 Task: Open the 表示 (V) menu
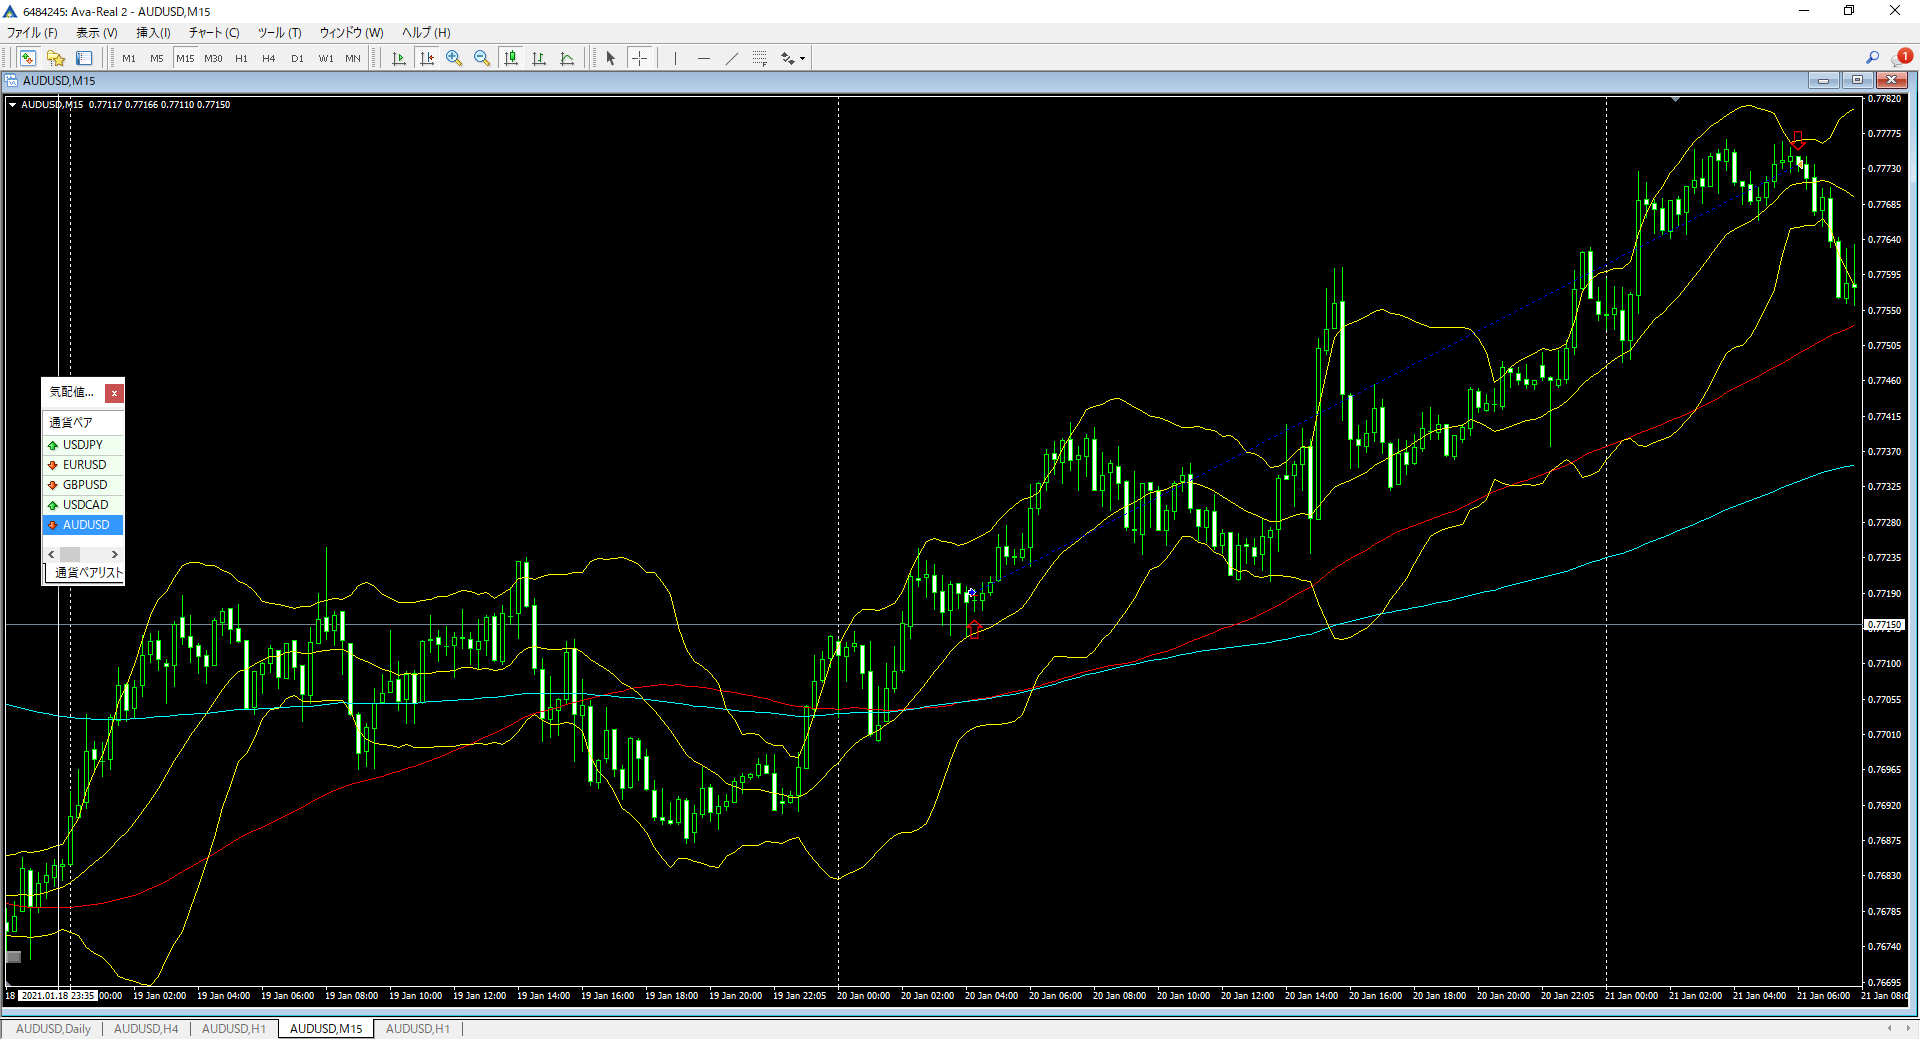[x=96, y=32]
